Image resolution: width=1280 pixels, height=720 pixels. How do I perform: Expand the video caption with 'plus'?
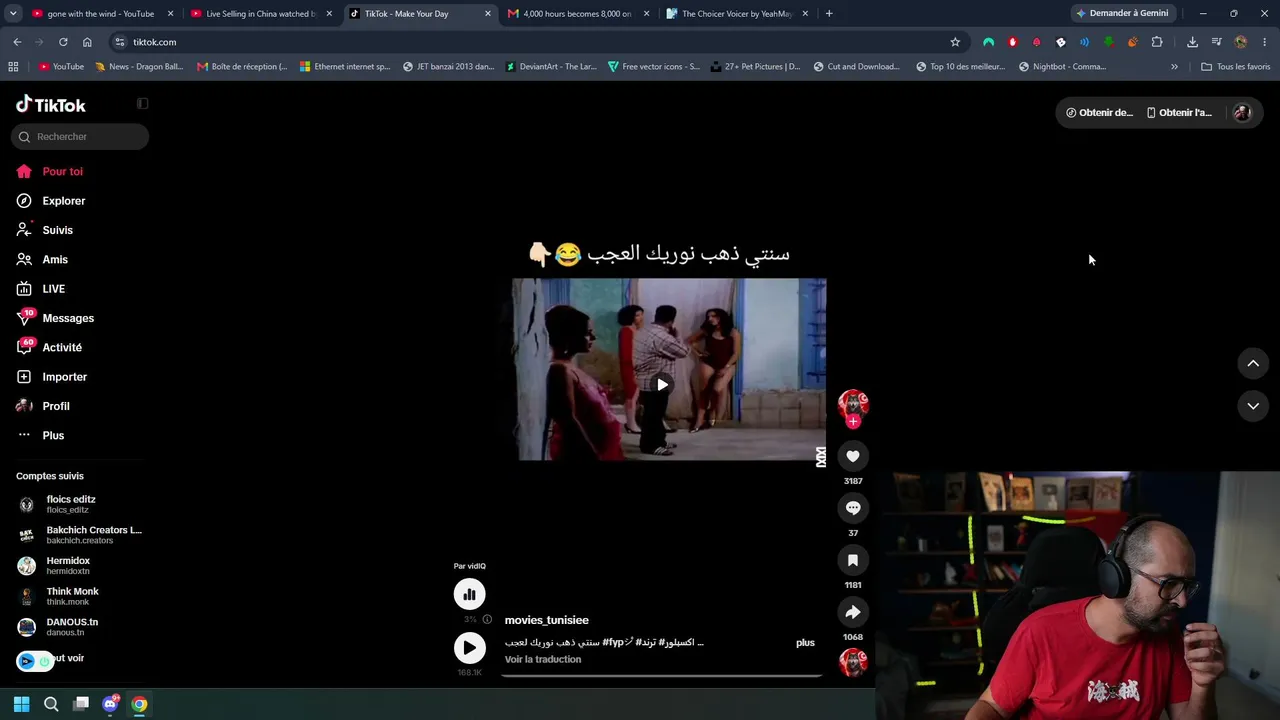click(x=805, y=643)
